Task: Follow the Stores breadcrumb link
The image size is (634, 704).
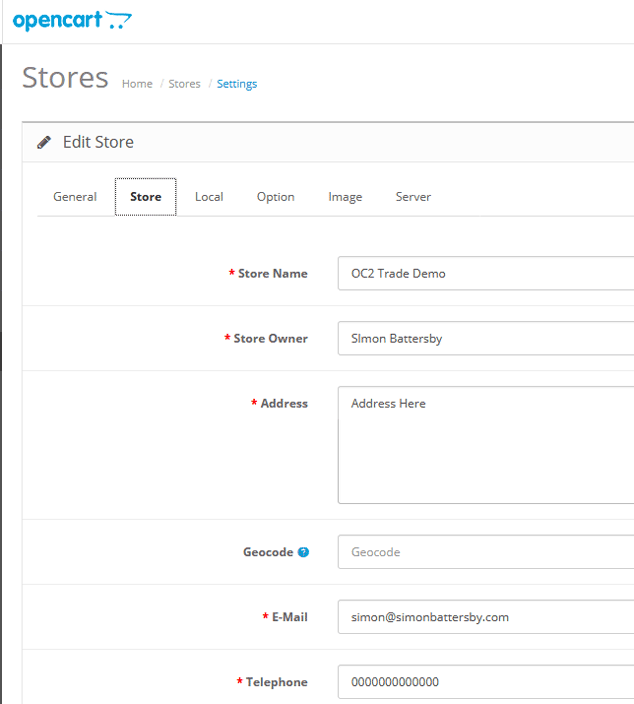Action: (184, 84)
